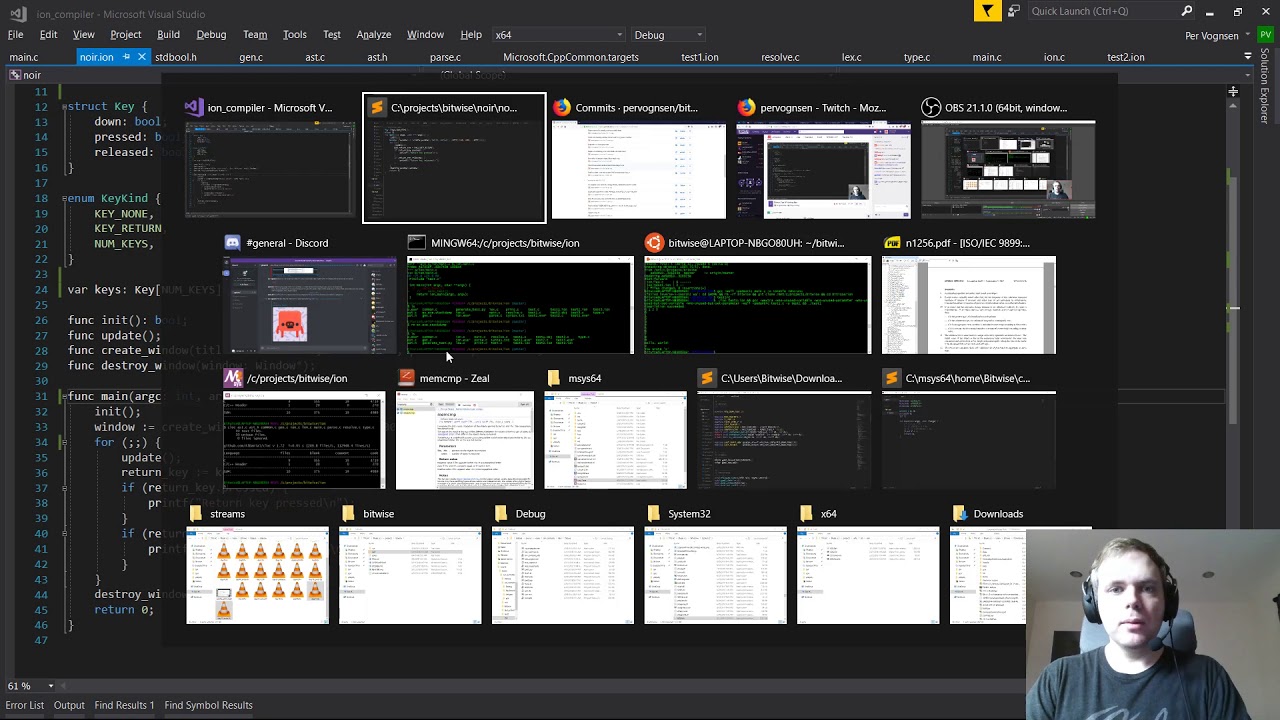
Task: Toggle the pin on noir.ion tab
Action: pos(126,57)
